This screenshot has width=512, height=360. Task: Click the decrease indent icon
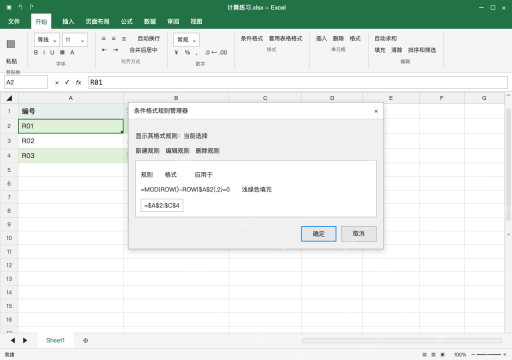click(104, 50)
